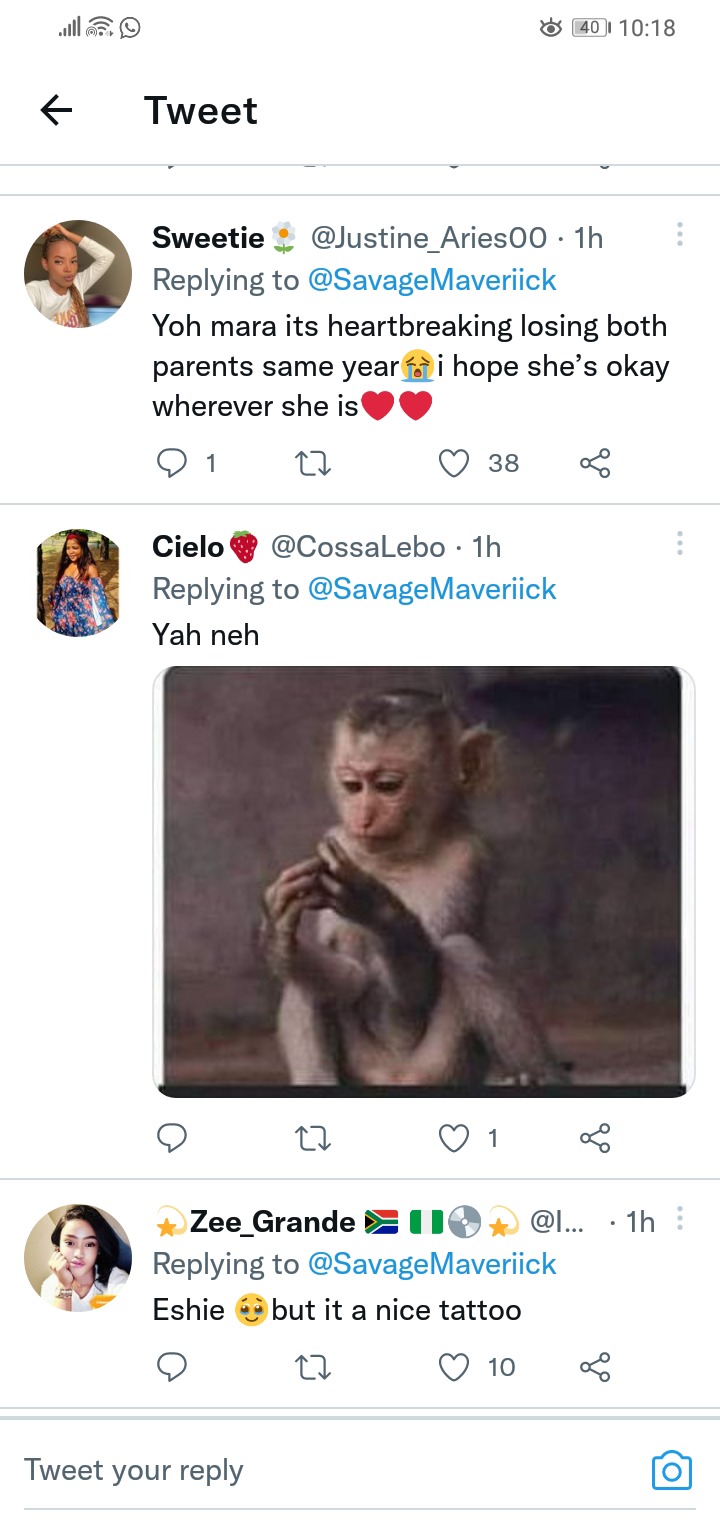Open more options for Cielo's tweet
This screenshot has width=720, height=1520.
point(680,543)
